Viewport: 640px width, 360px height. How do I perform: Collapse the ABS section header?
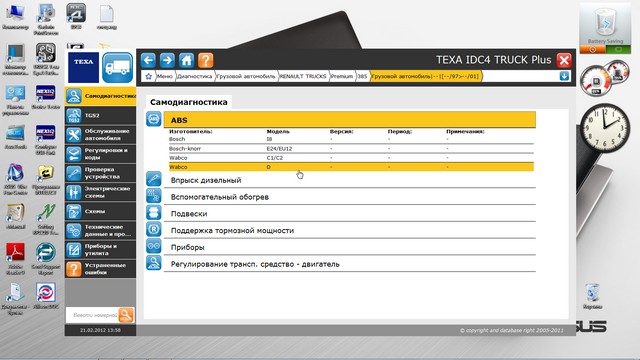click(x=349, y=120)
